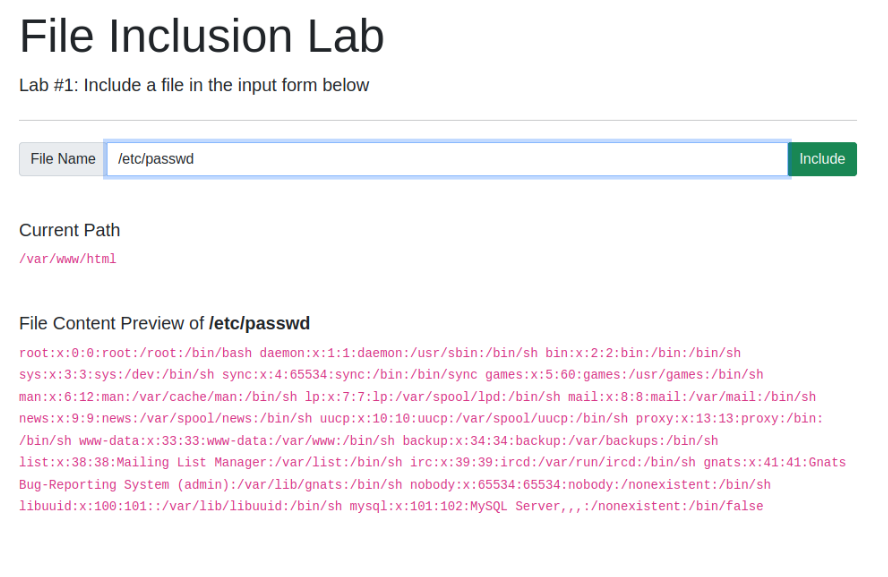888x577 pixels.
Task: Click the news:x:9:9 entry in the output
Action: click(165, 418)
